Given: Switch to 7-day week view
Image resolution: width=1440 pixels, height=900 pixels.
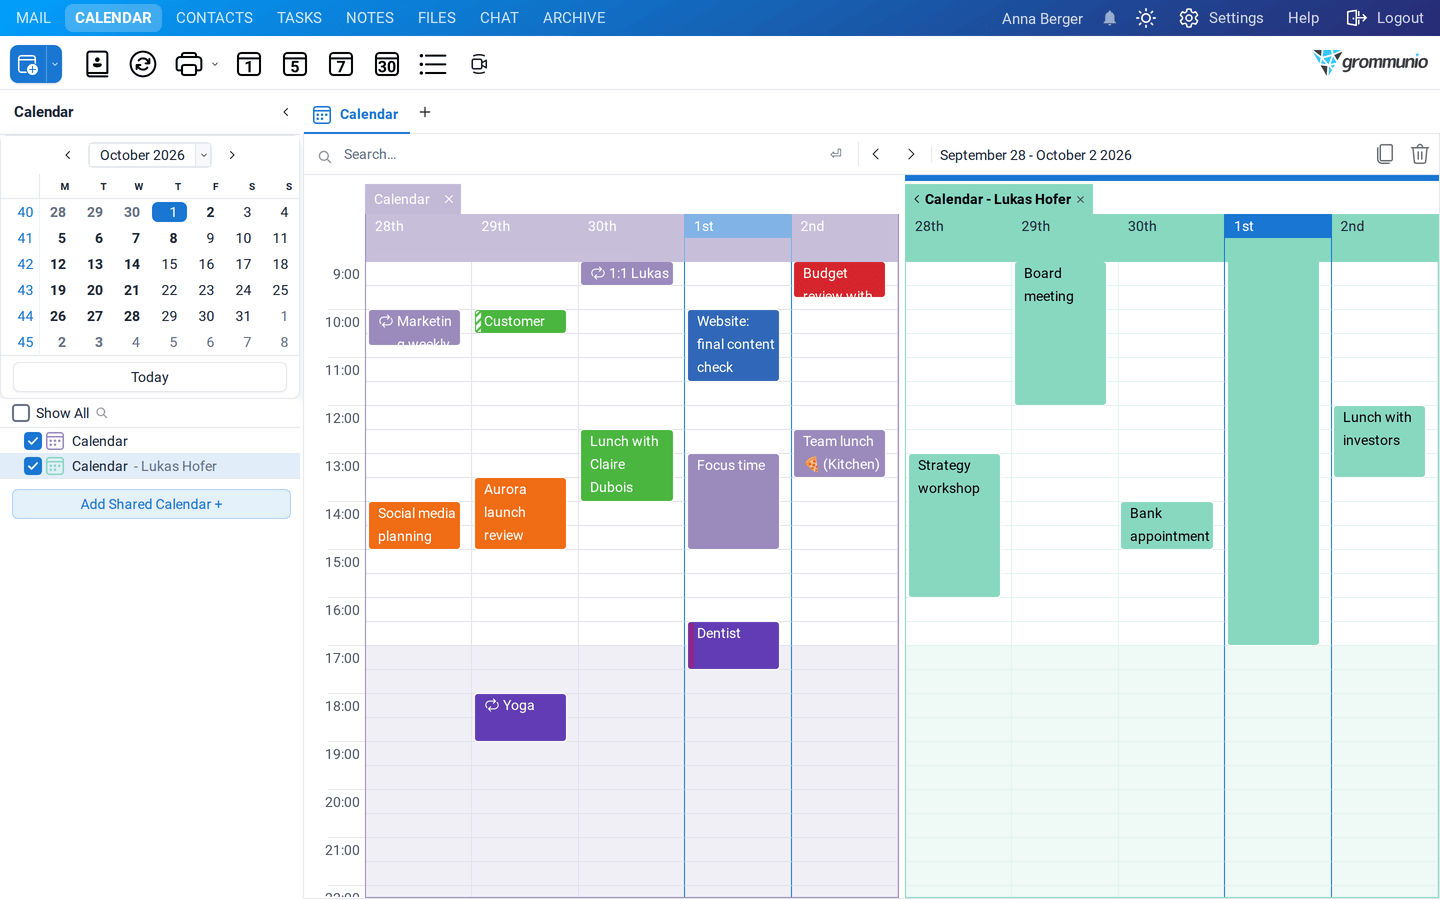Looking at the screenshot, I should [341, 65].
